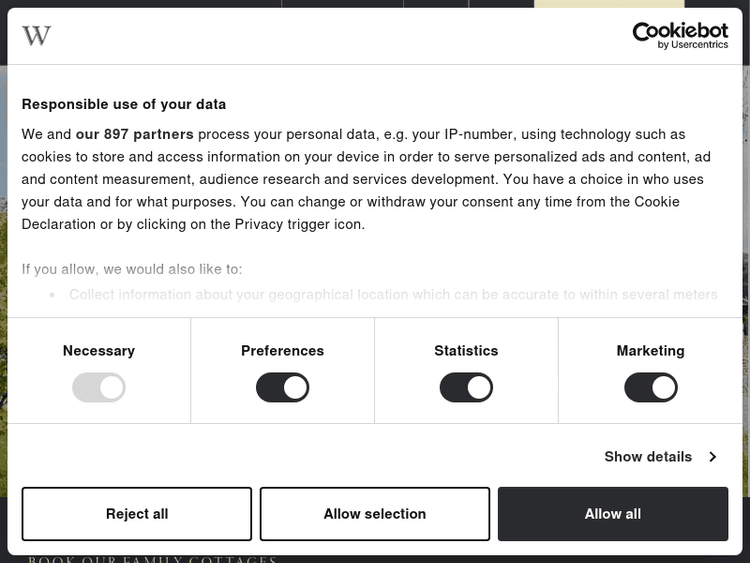Click the Preferences category label

[282, 351]
